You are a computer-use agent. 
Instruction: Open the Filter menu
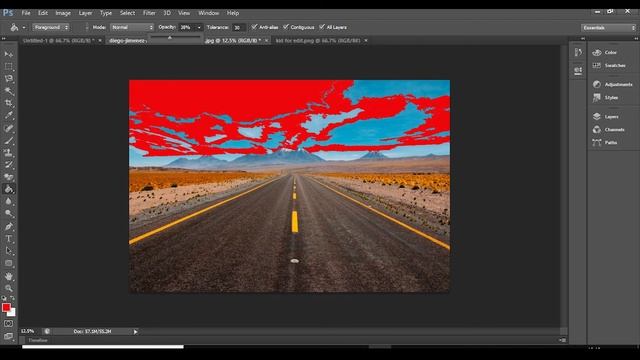(149, 13)
